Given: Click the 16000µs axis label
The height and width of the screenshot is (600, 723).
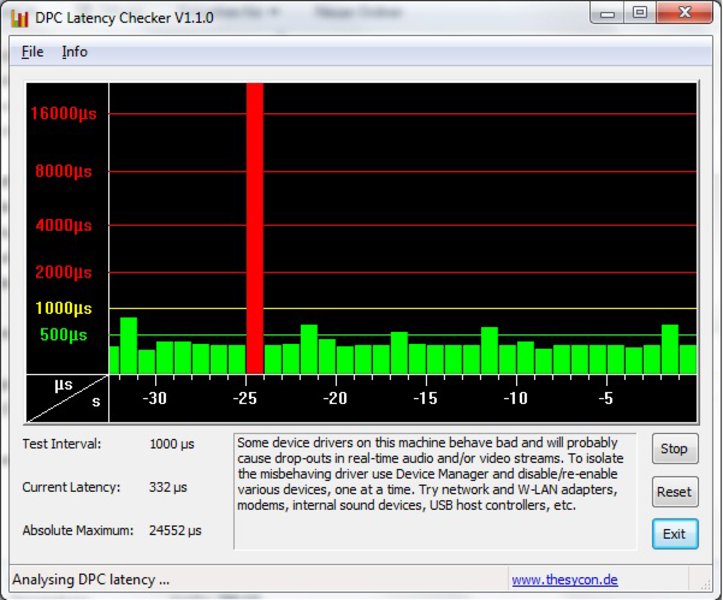Looking at the screenshot, I should (x=64, y=113).
